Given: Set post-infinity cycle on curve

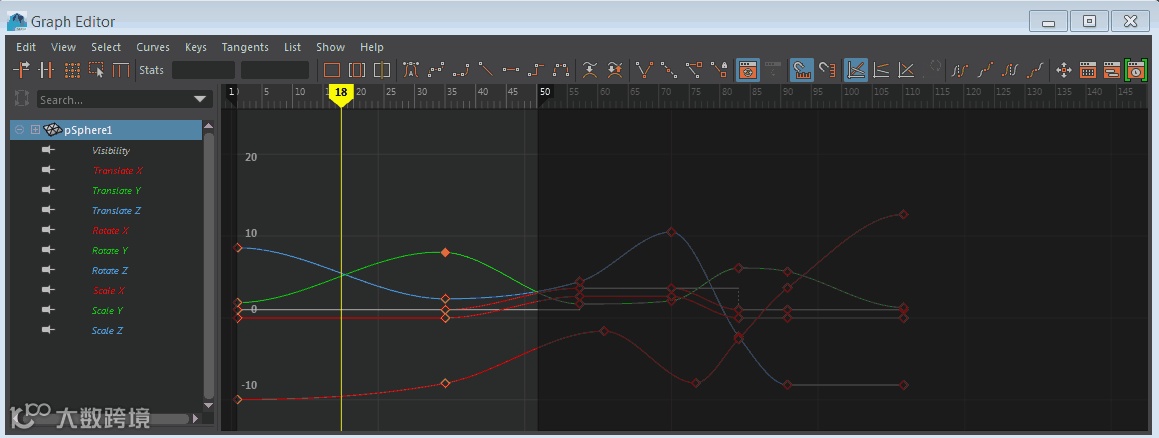Looking at the screenshot, I should coord(1010,70).
